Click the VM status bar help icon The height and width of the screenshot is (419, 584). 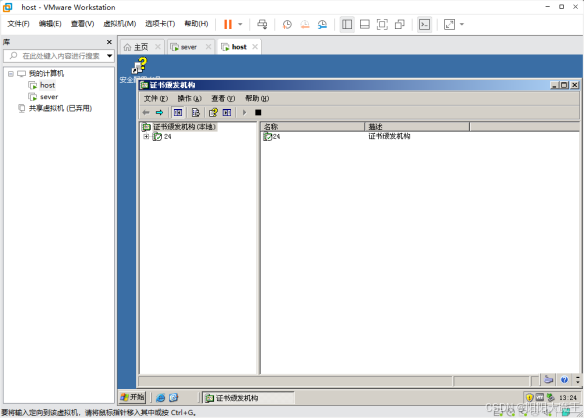[564, 380]
